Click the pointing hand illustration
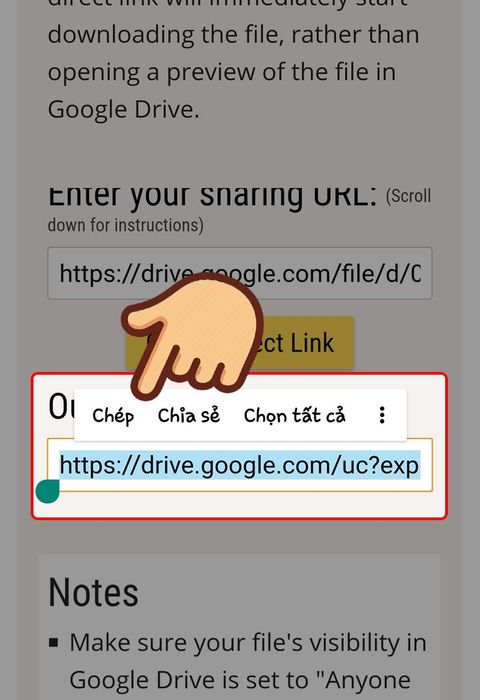The width and height of the screenshot is (480, 700). tap(193, 337)
